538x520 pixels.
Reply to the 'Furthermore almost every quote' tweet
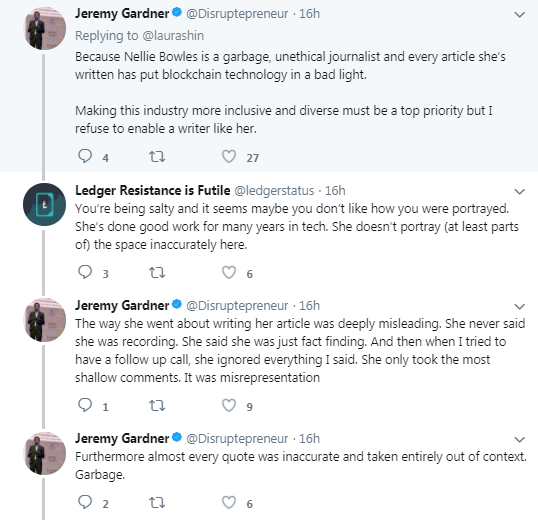click(x=85, y=502)
